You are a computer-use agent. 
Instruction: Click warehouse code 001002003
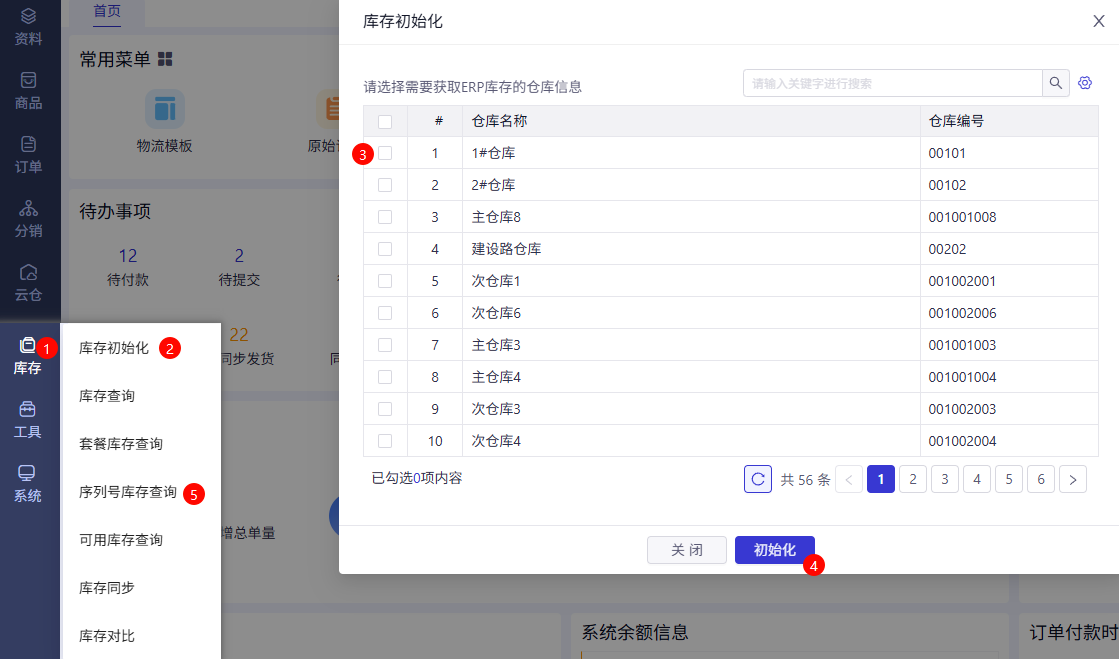click(x=962, y=409)
